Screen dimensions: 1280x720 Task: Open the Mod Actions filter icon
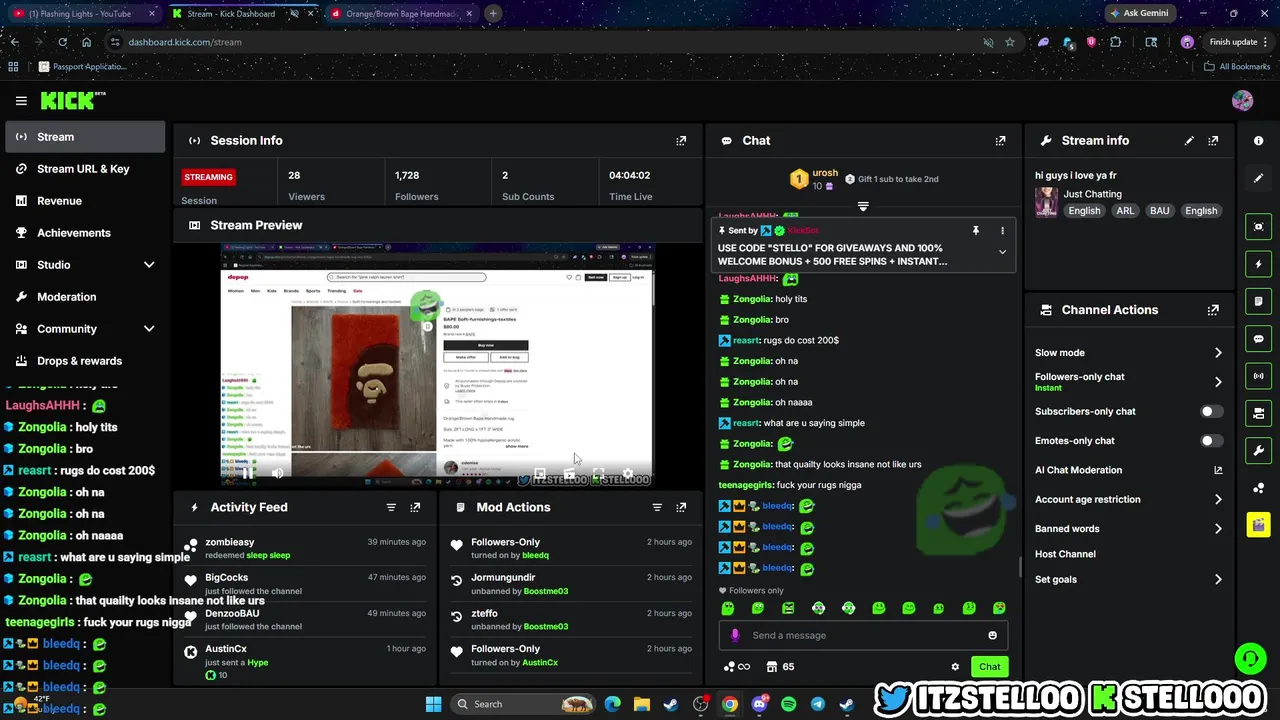point(657,507)
